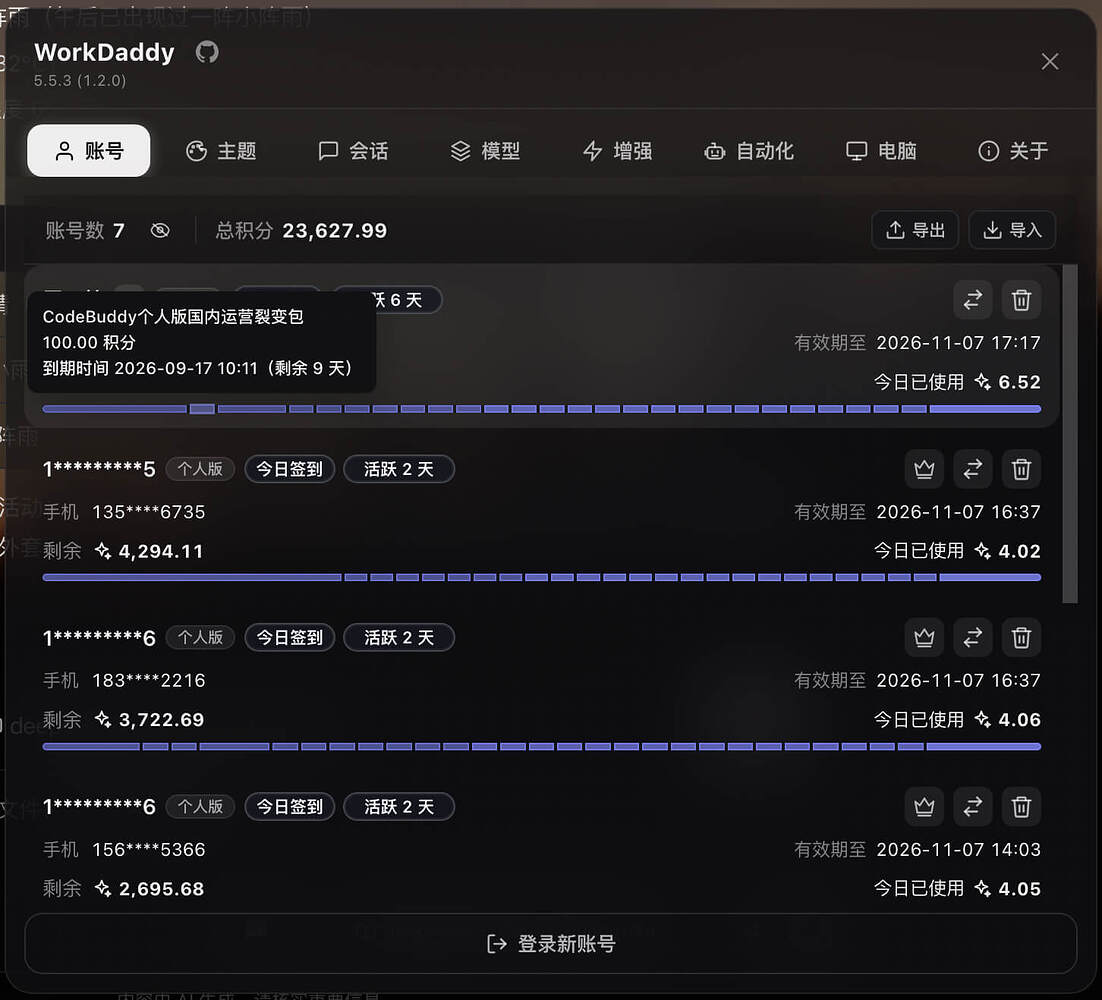Screen dimensions: 1102x1000
Task: Click credit bar of account with 3,722.69 remaining
Action: pyautogui.click(x=541, y=746)
